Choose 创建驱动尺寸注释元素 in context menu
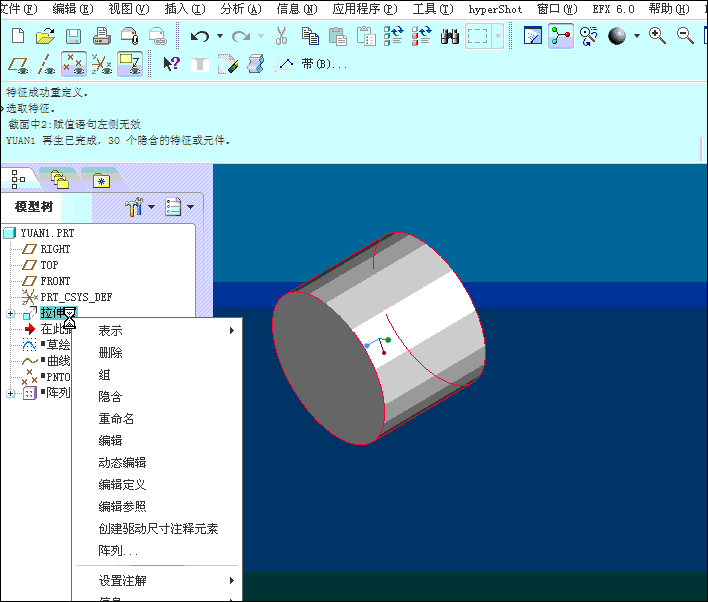This screenshot has width=708, height=602. tap(157, 529)
